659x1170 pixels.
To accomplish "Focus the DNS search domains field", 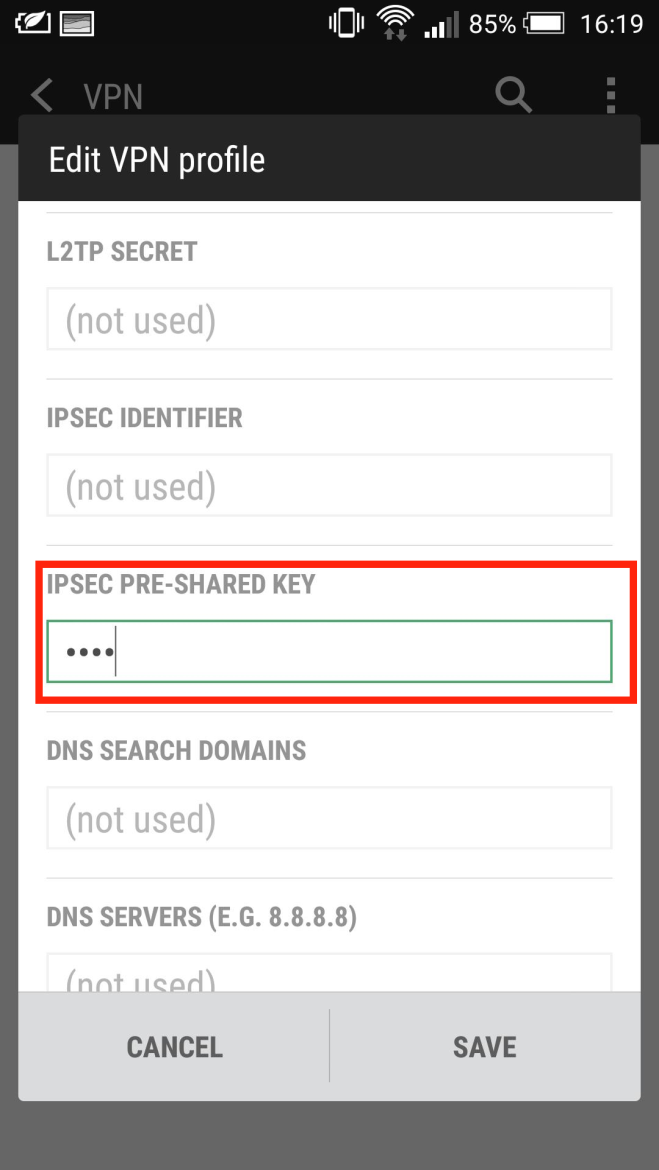I will point(329,819).
